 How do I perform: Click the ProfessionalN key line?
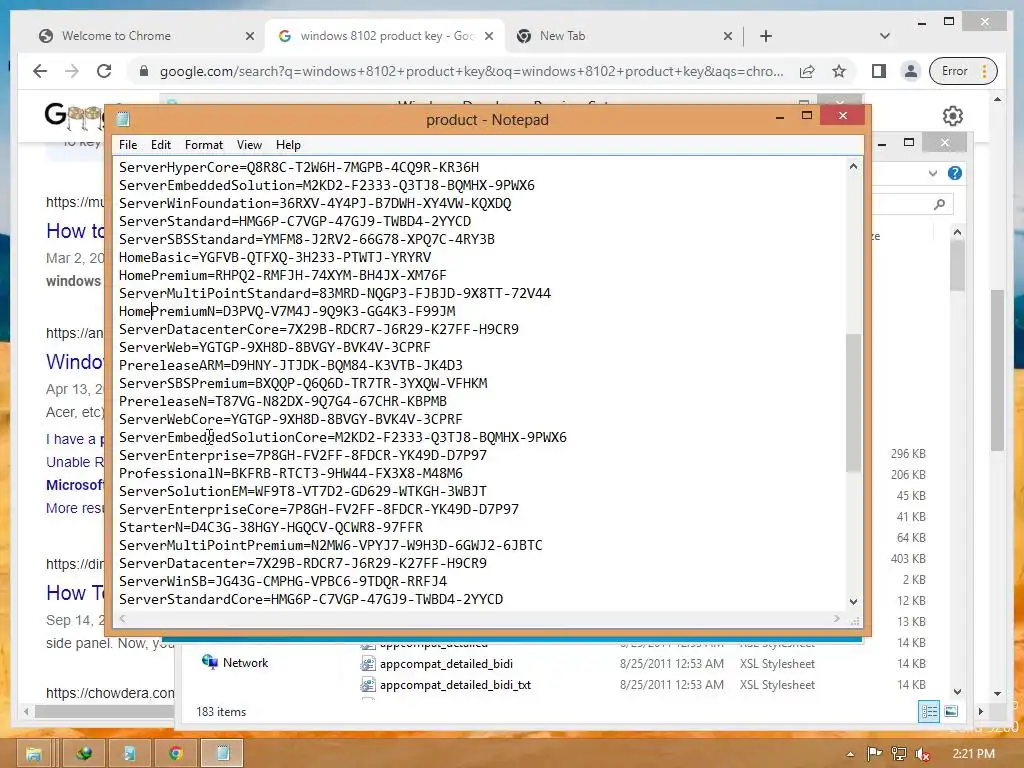coord(291,473)
